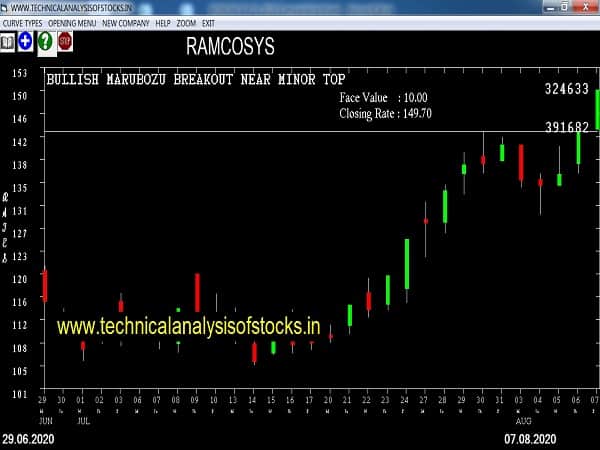The image size is (600, 450).
Task: Click the blue plus icon
Action: click(x=25, y=42)
